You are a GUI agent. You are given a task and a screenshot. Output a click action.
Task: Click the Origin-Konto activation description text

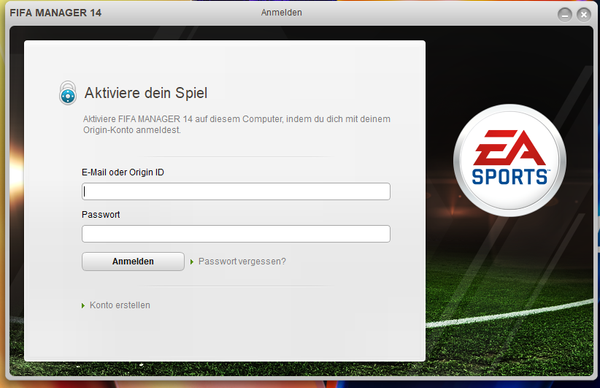coord(237,124)
